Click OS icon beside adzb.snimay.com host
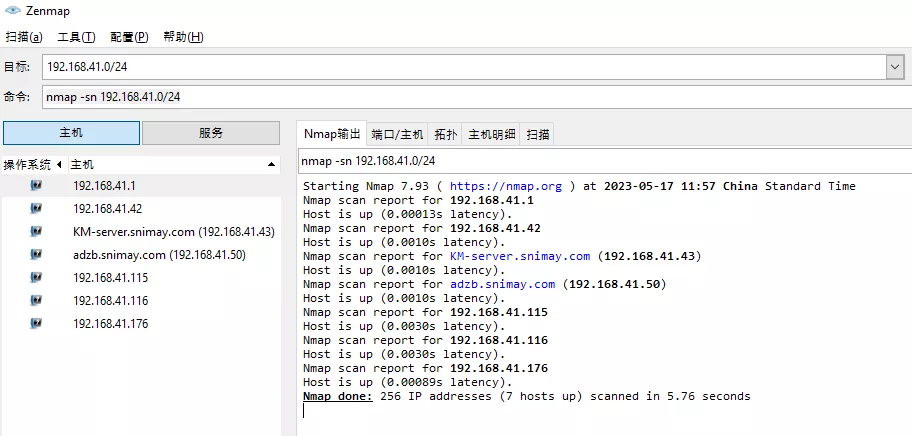This screenshot has width=912, height=436. (x=36, y=254)
